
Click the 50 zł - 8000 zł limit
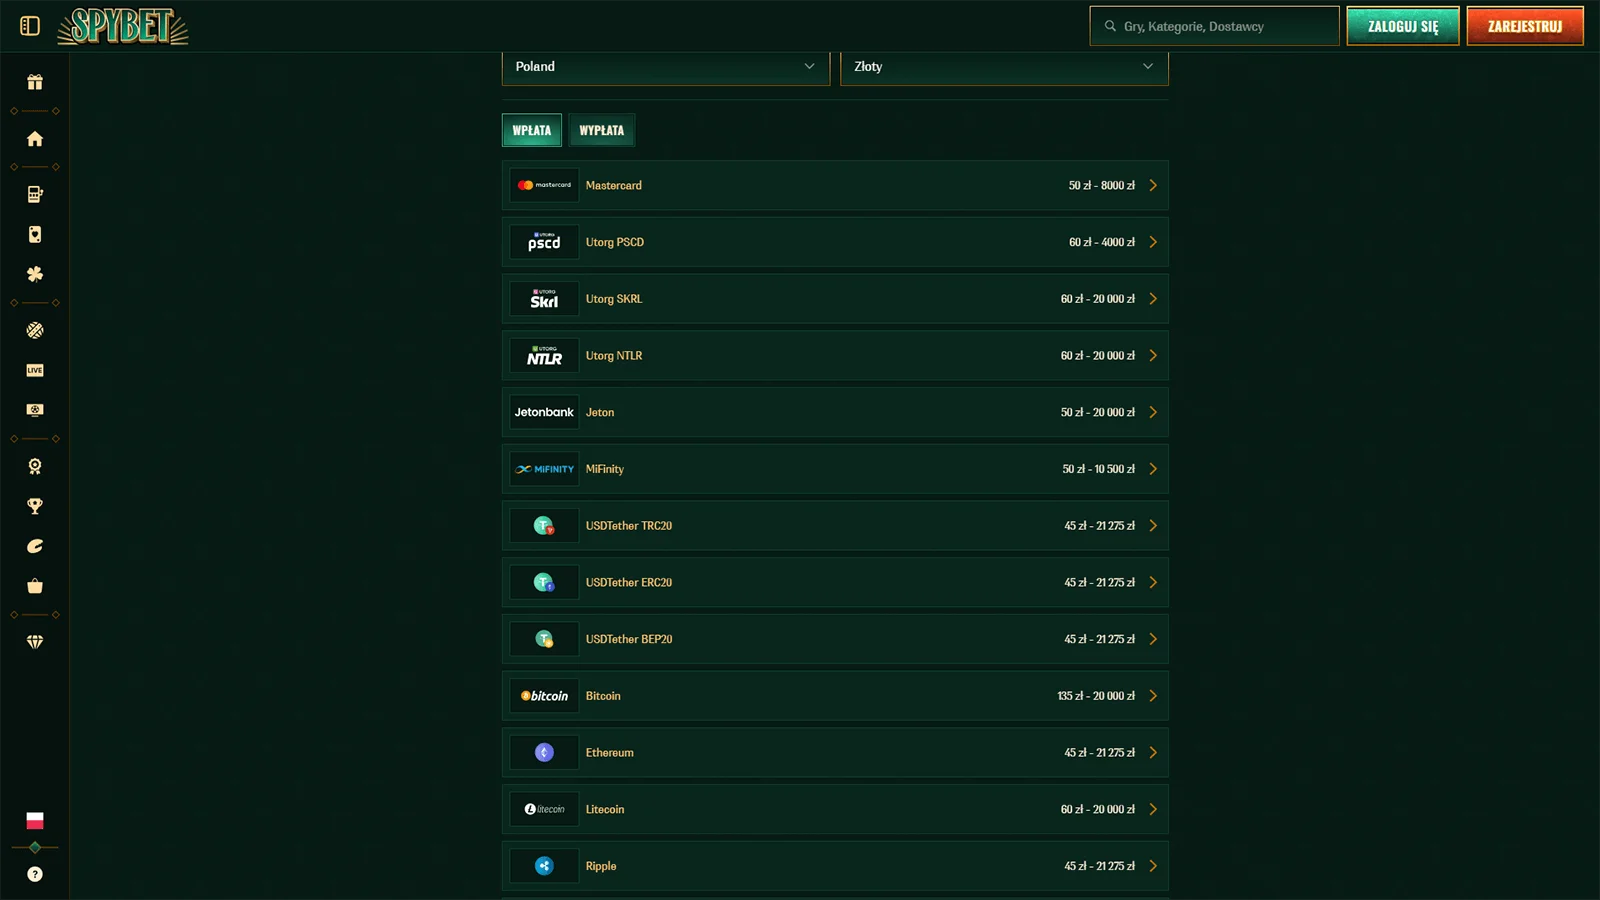[x=1102, y=185]
